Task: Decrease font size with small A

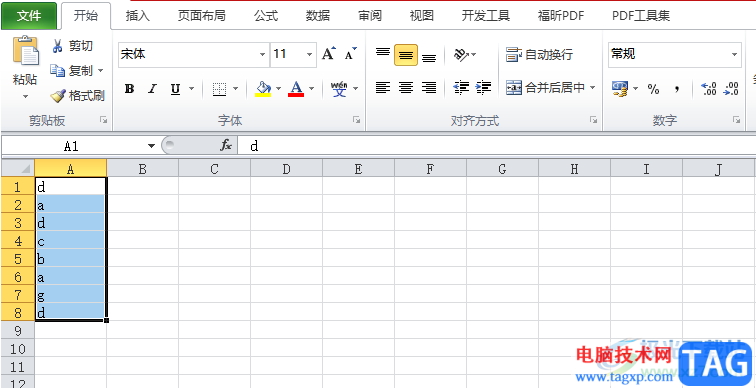Action: [x=351, y=54]
